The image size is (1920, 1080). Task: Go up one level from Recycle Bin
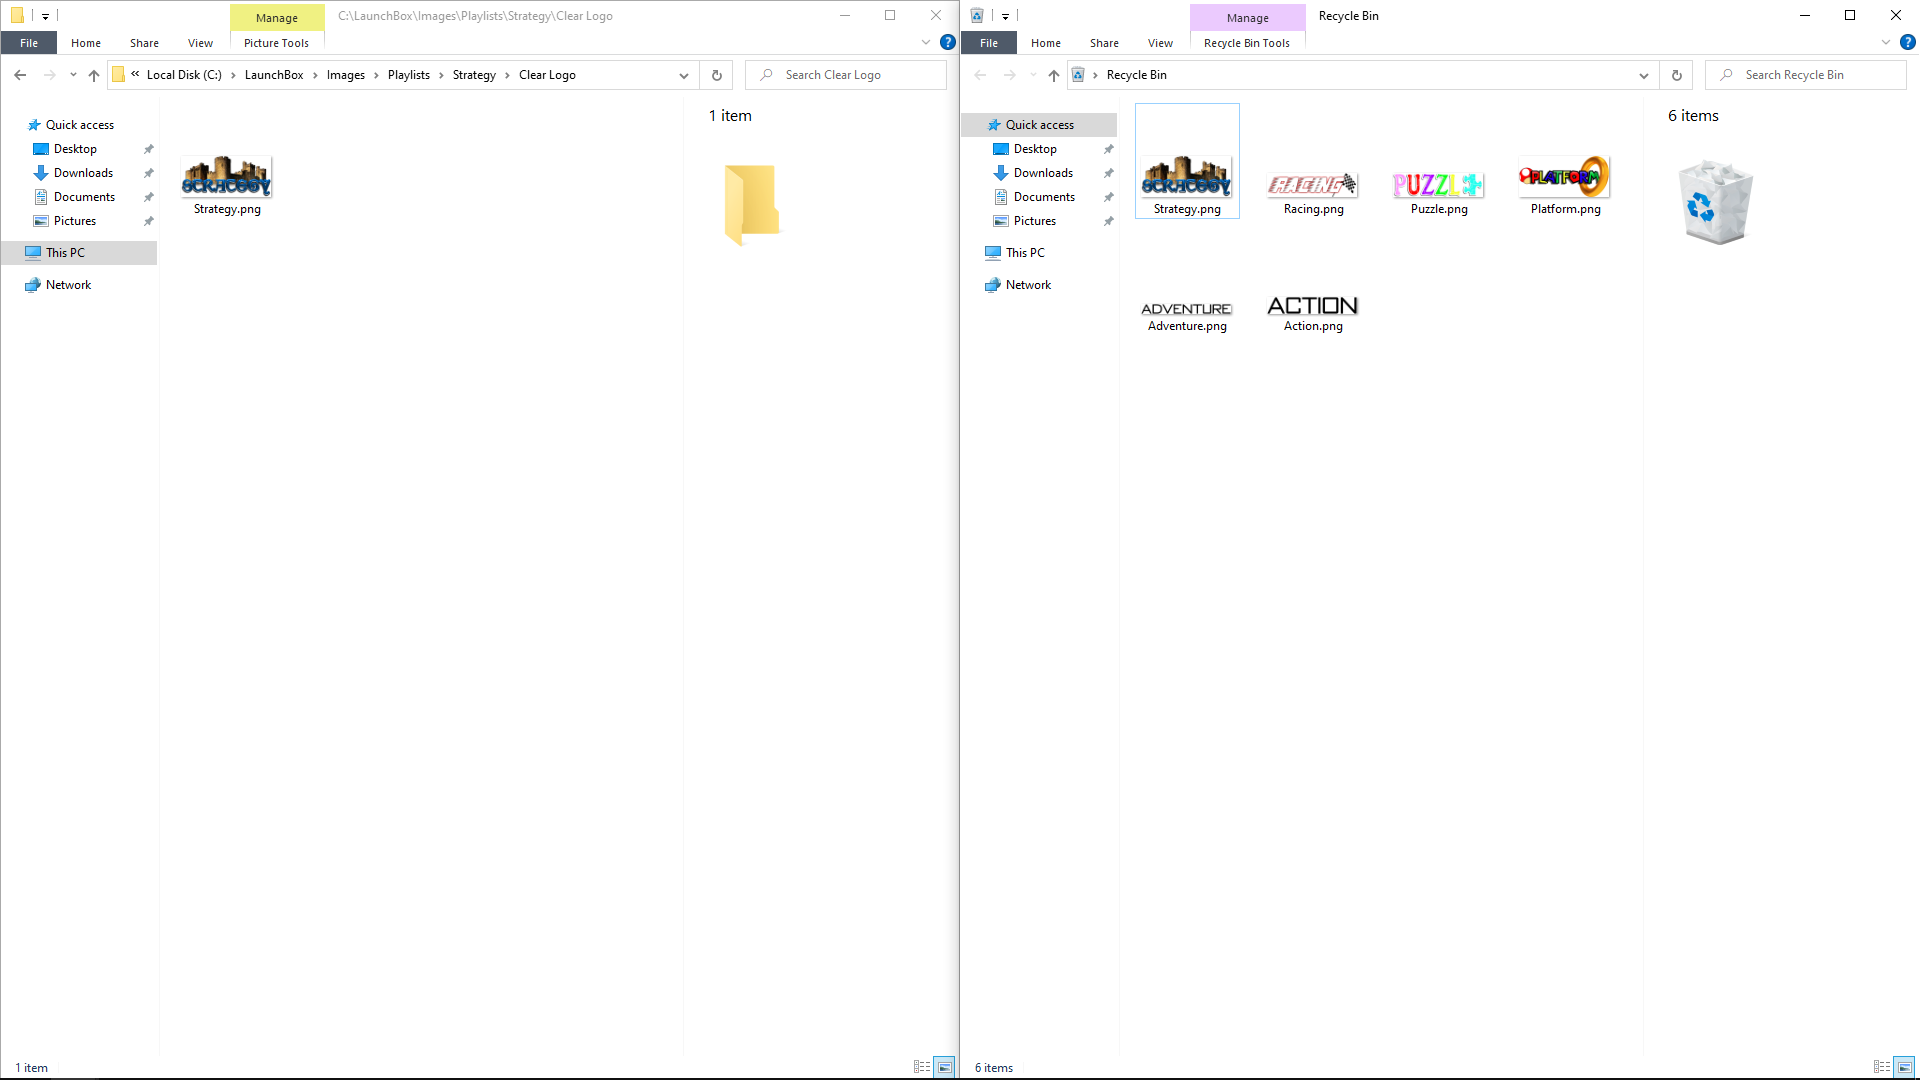click(1054, 75)
